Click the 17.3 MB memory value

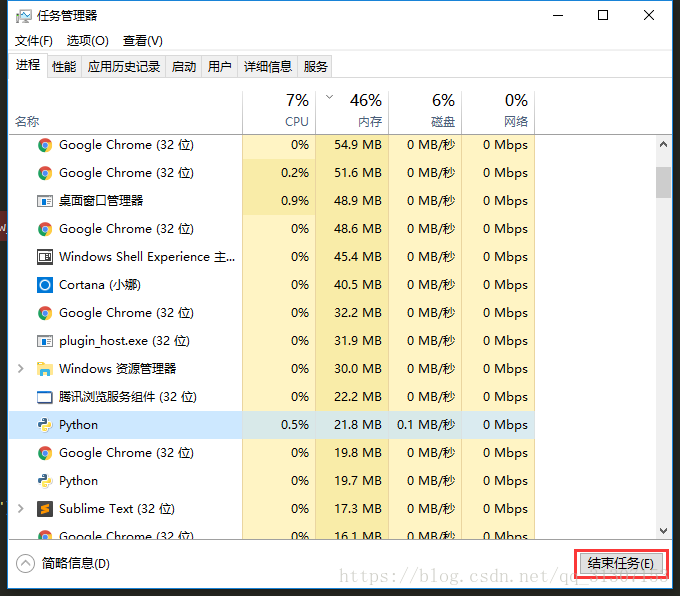[357, 509]
